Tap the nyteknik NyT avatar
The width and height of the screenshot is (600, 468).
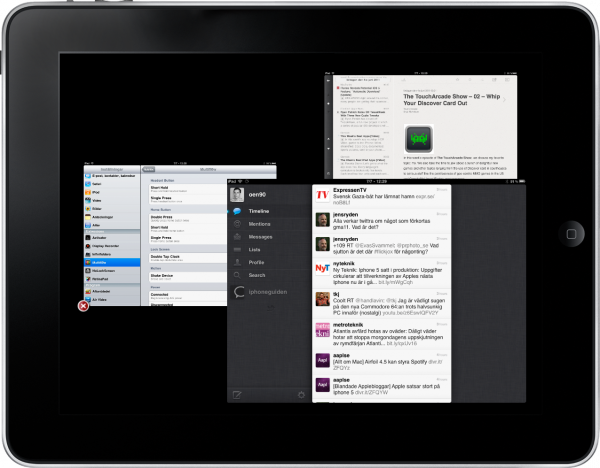[x=323, y=269]
